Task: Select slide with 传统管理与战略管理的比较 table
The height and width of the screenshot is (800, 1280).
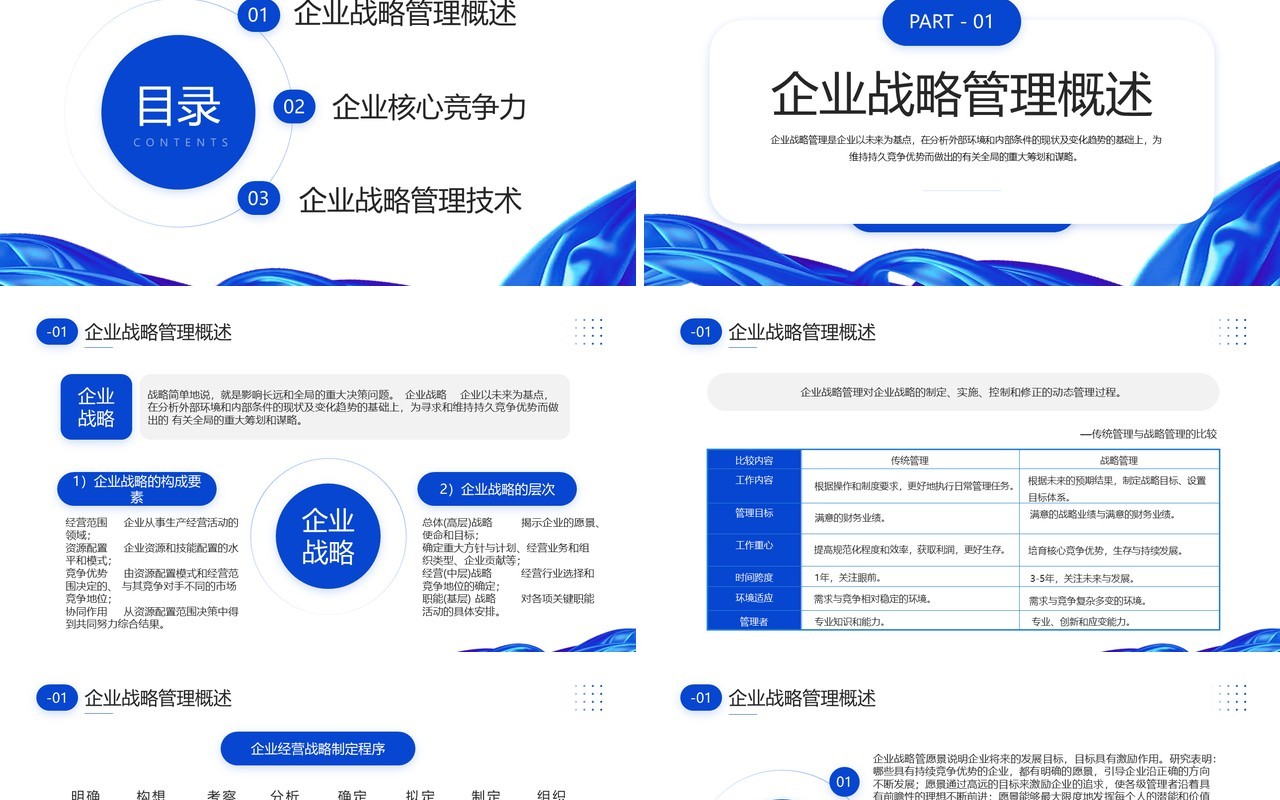Action: [x=962, y=473]
